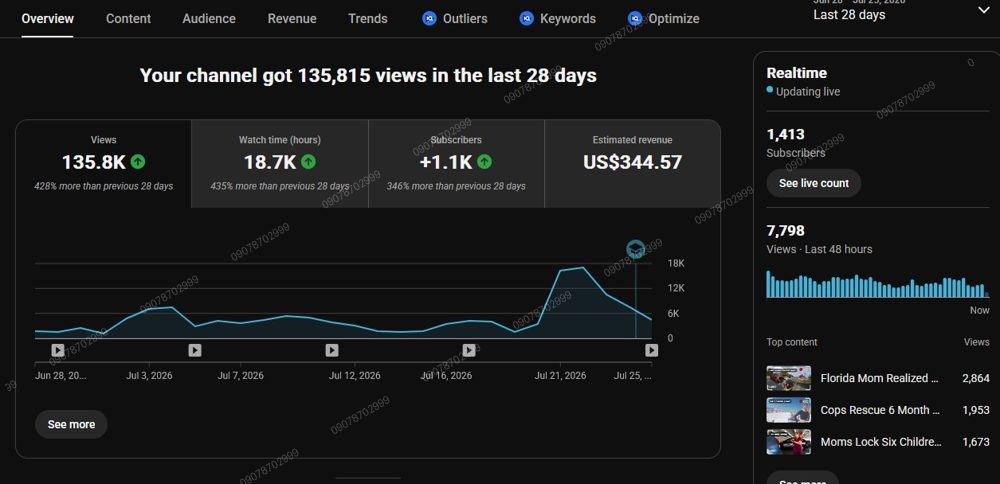Click the graduation cap chart marker
1000x484 pixels.
point(635,249)
